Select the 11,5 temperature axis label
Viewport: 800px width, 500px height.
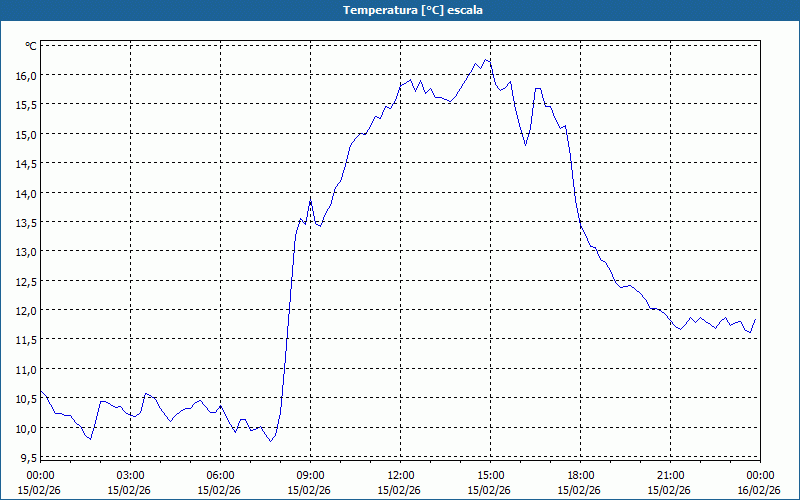point(25,340)
